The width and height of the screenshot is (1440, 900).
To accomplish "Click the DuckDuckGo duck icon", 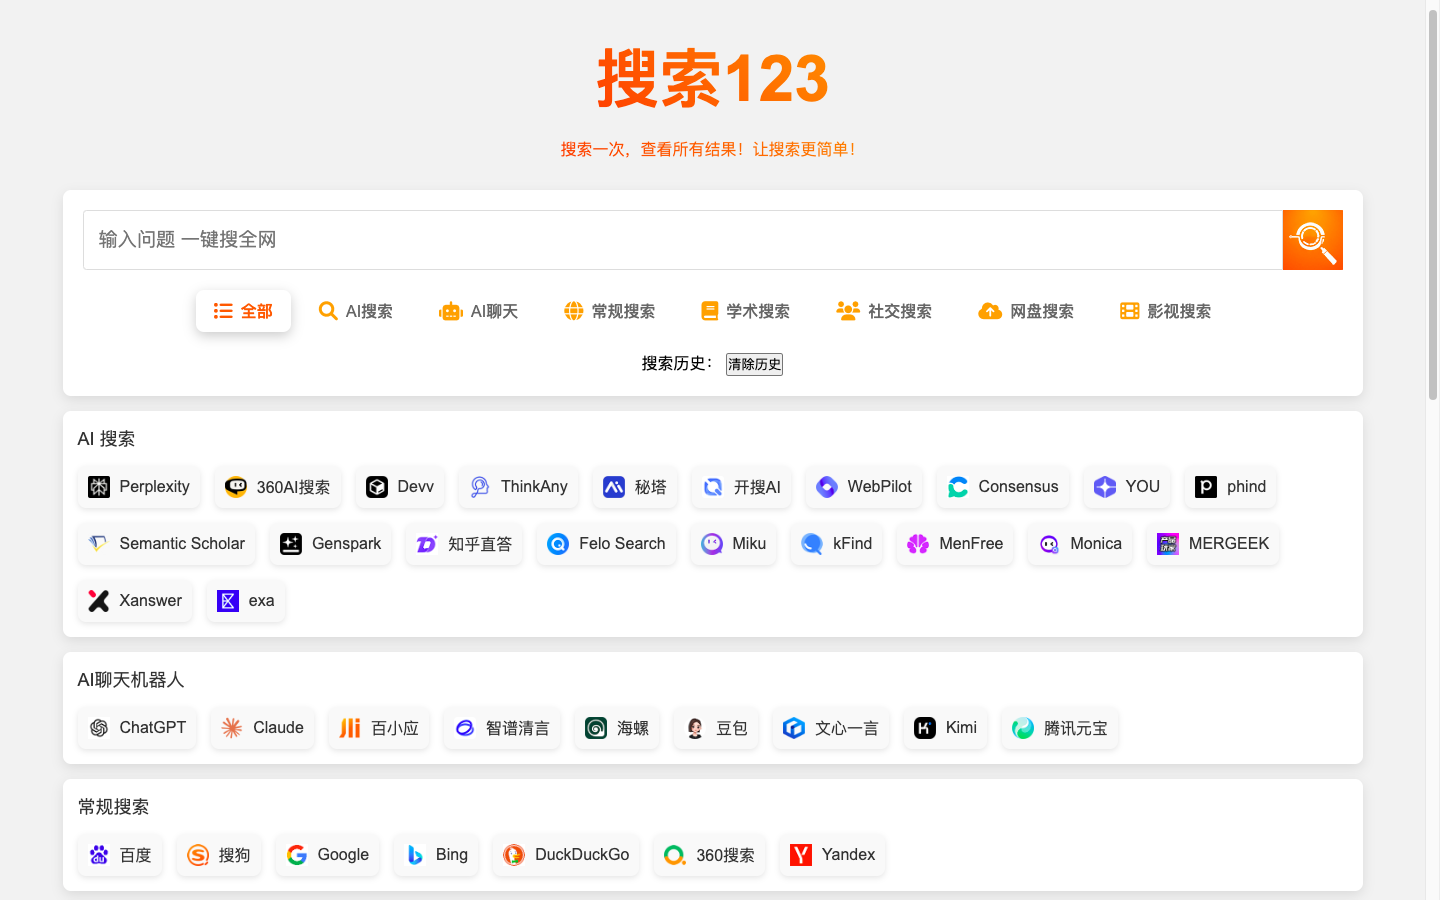I will [514, 855].
